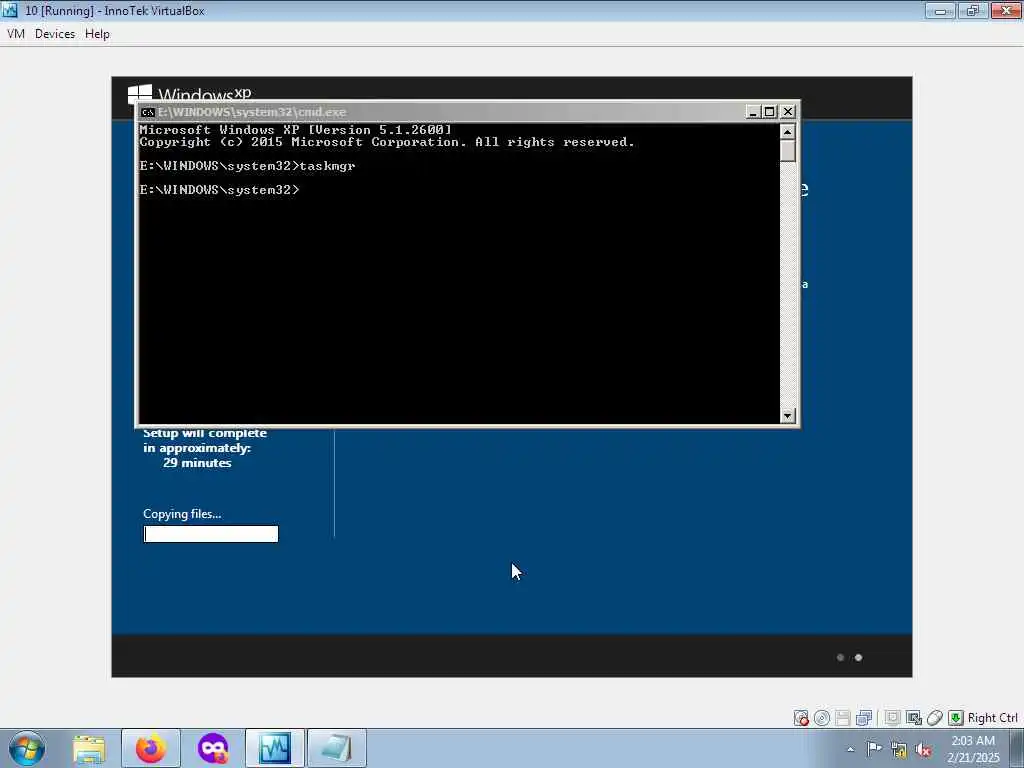The width and height of the screenshot is (1024, 768).
Task: Launch Firefox from the taskbar
Action: 151,748
